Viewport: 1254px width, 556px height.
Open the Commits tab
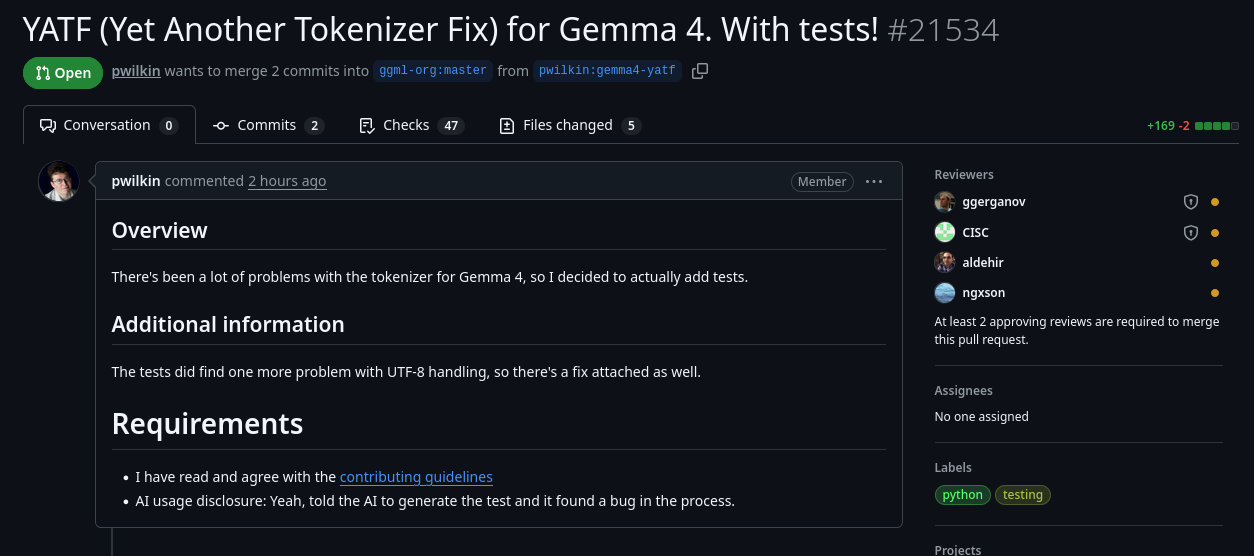[268, 125]
